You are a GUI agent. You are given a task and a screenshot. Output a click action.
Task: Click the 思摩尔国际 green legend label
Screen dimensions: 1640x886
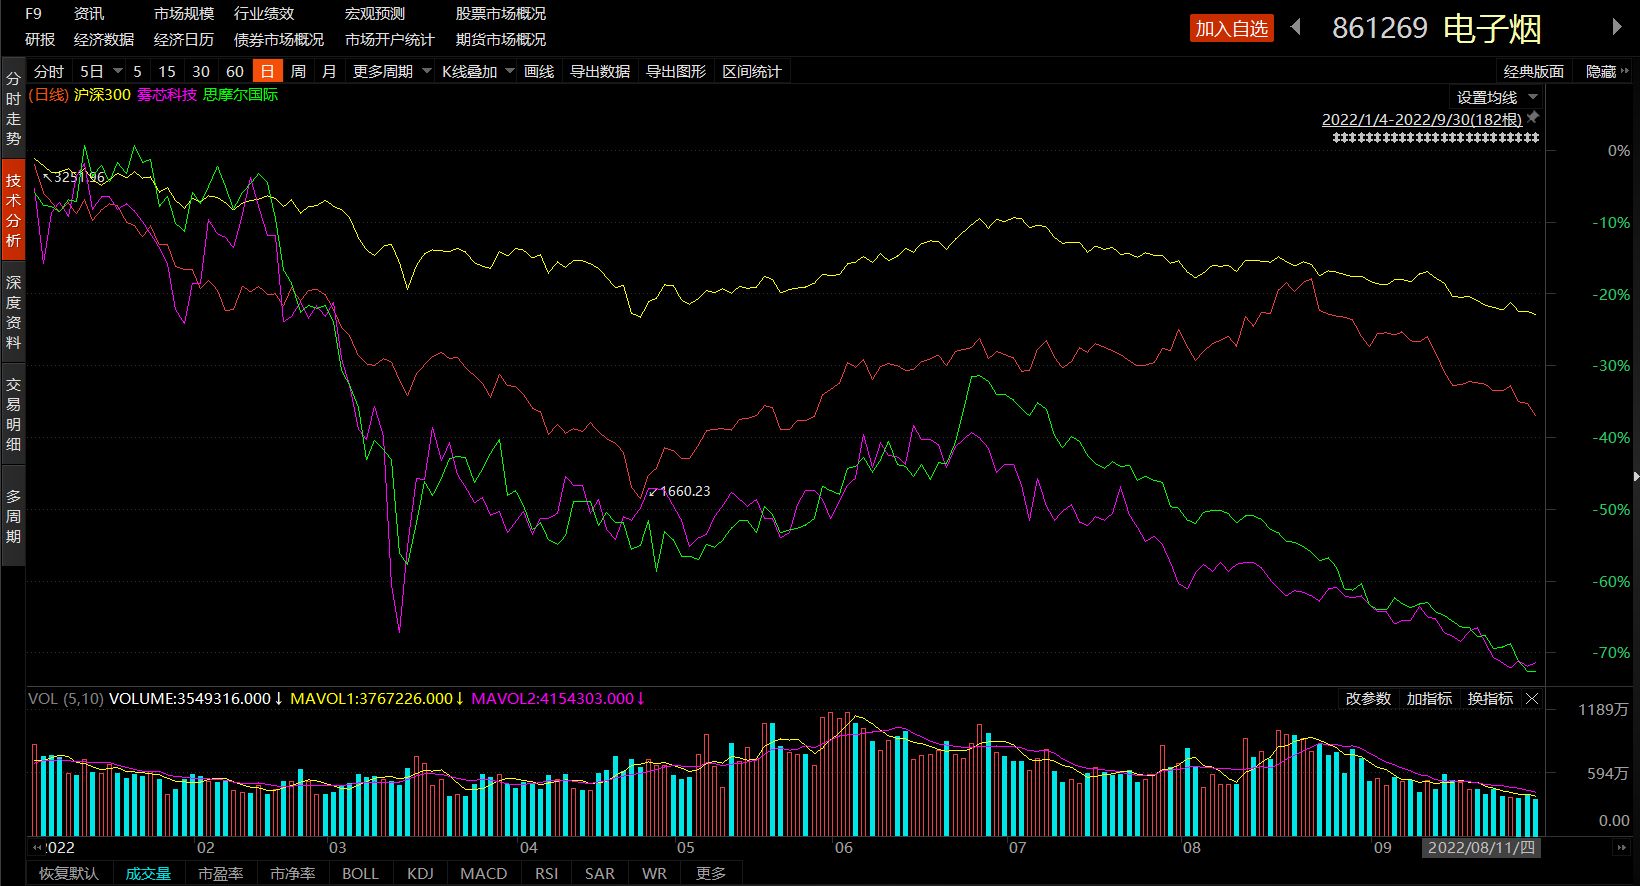(240, 95)
